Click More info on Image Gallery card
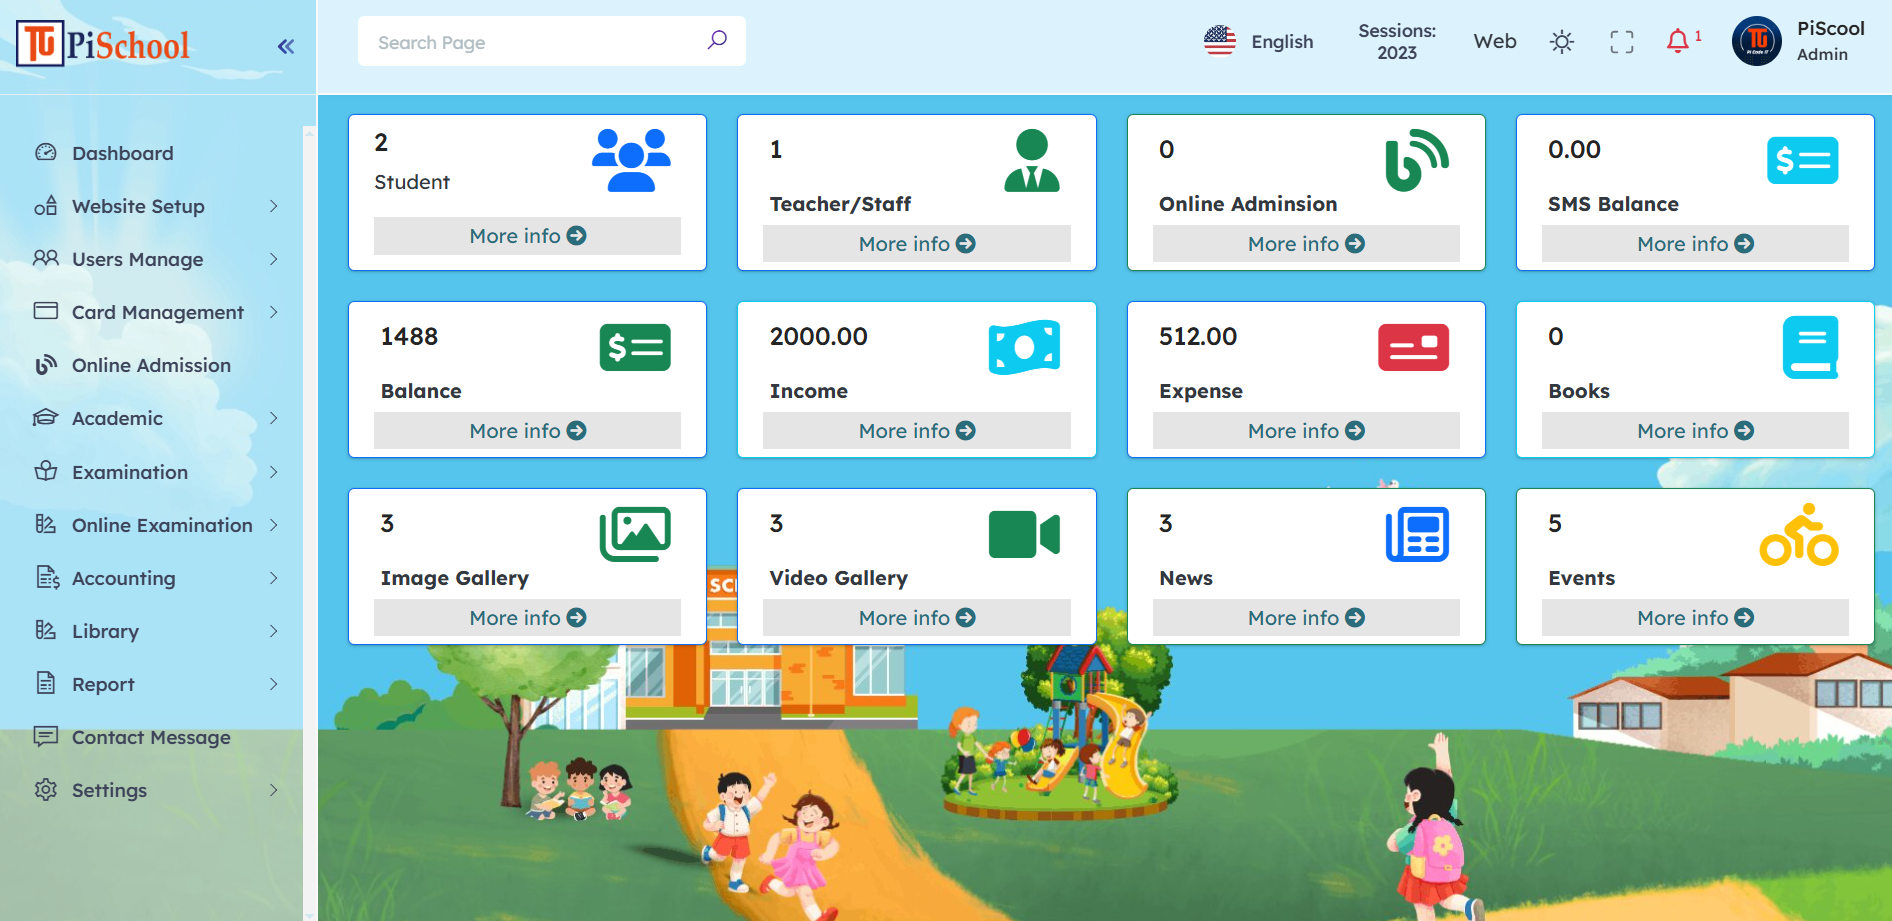 527,618
